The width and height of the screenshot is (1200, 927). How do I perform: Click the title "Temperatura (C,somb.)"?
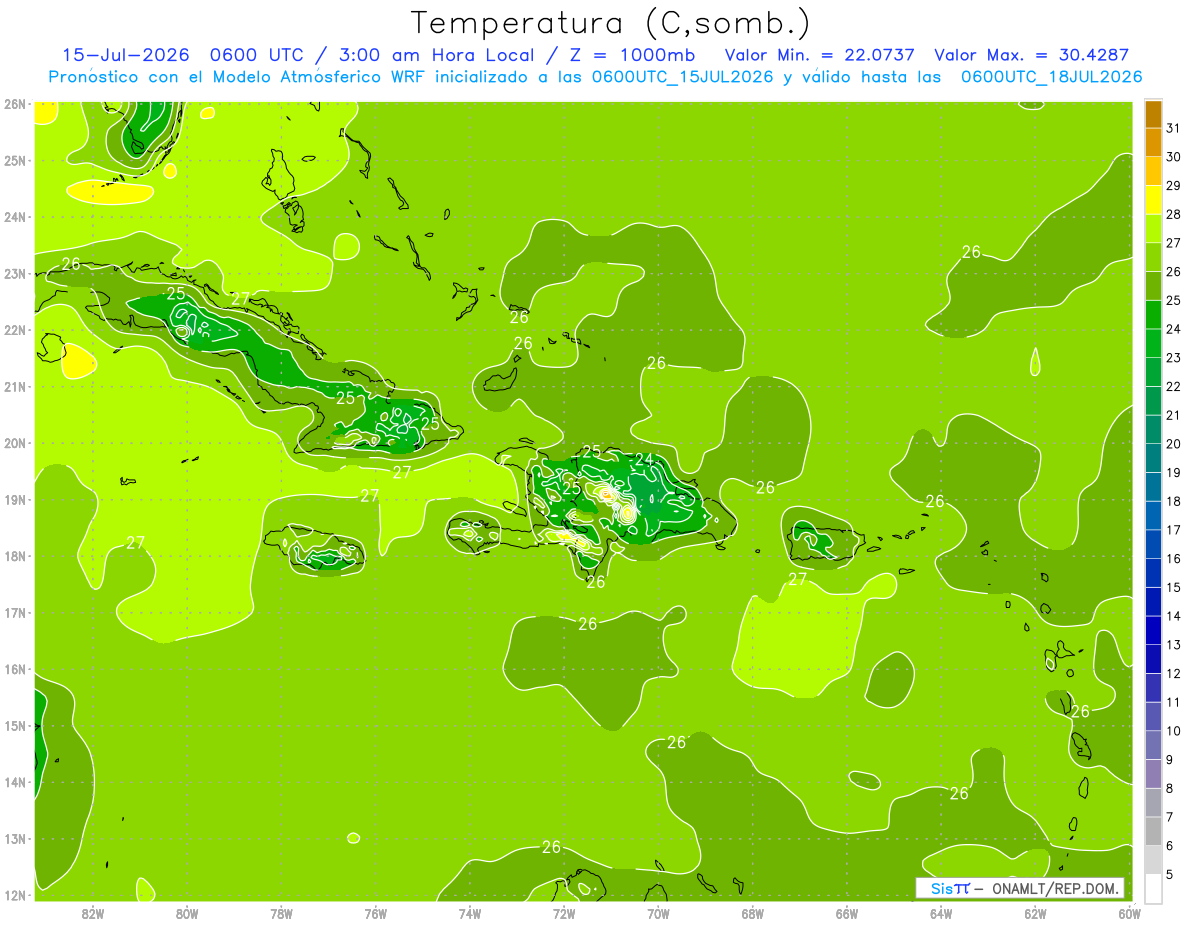tap(610, 24)
